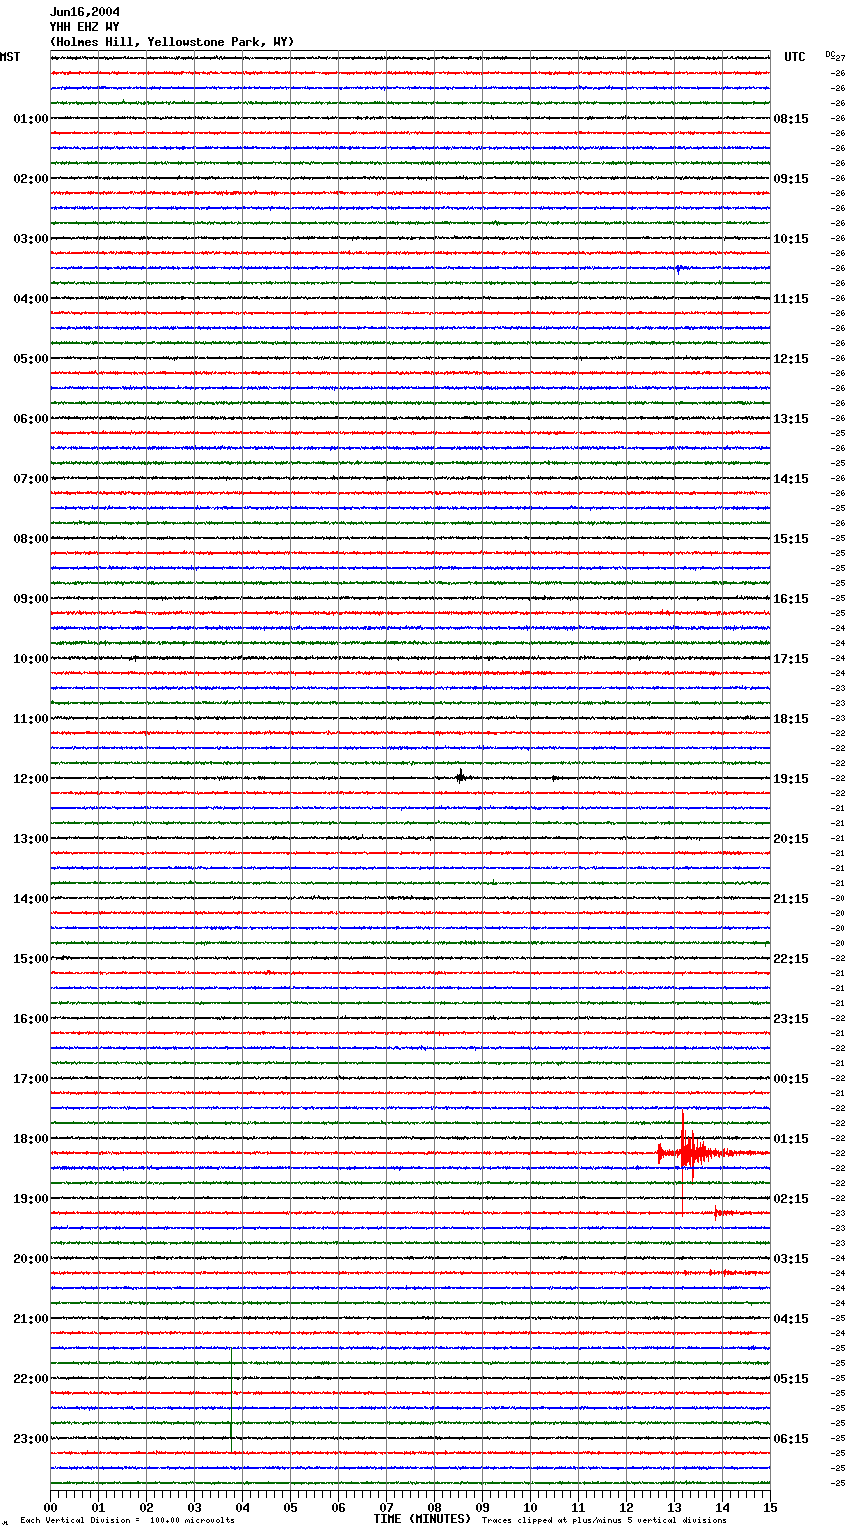
Task: Select the 20:00 MST row label
Action: pos(31,1259)
